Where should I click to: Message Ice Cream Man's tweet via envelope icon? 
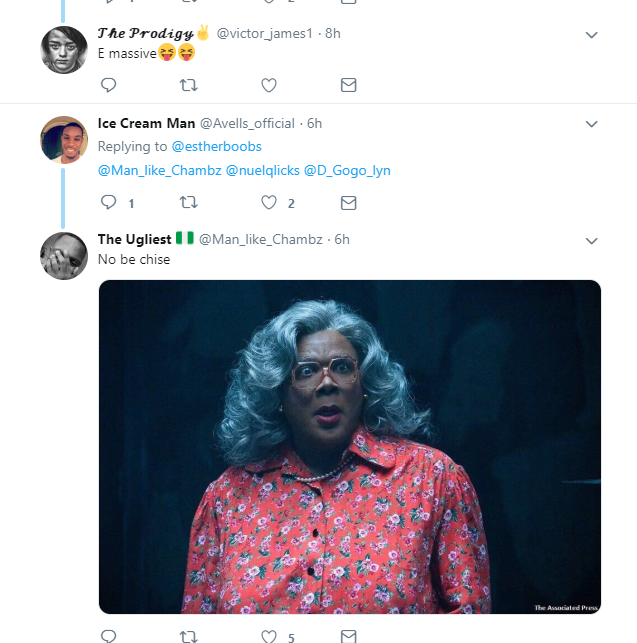pyautogui.click(x=348, y=203)
